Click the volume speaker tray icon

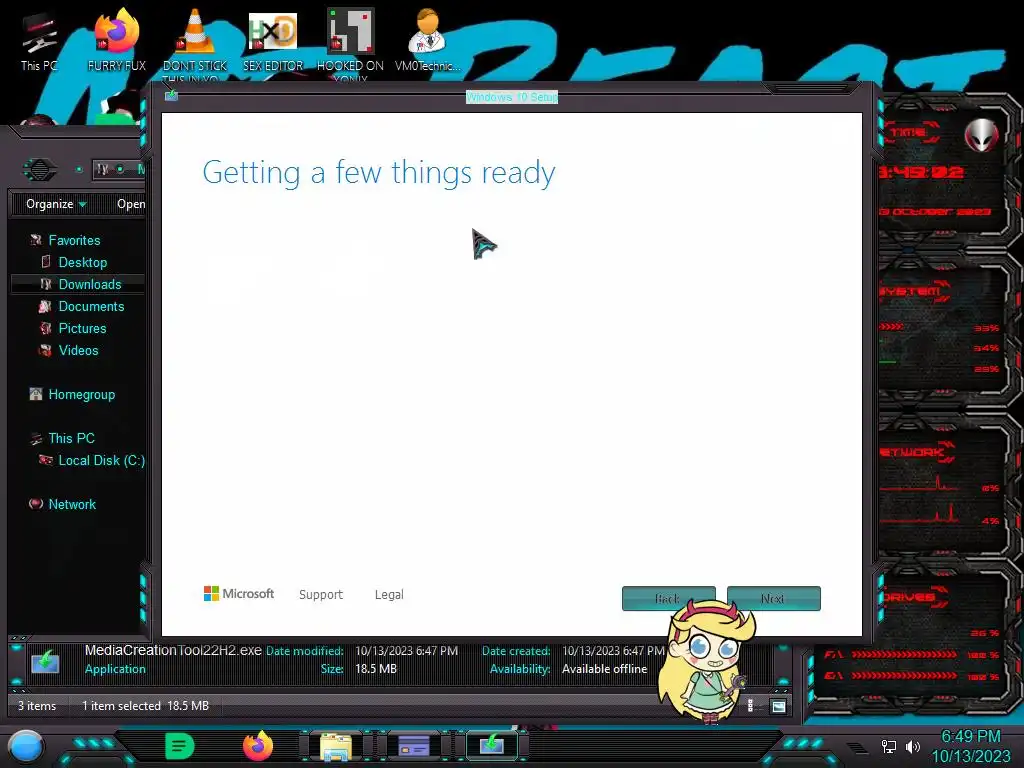click(913, 746)
